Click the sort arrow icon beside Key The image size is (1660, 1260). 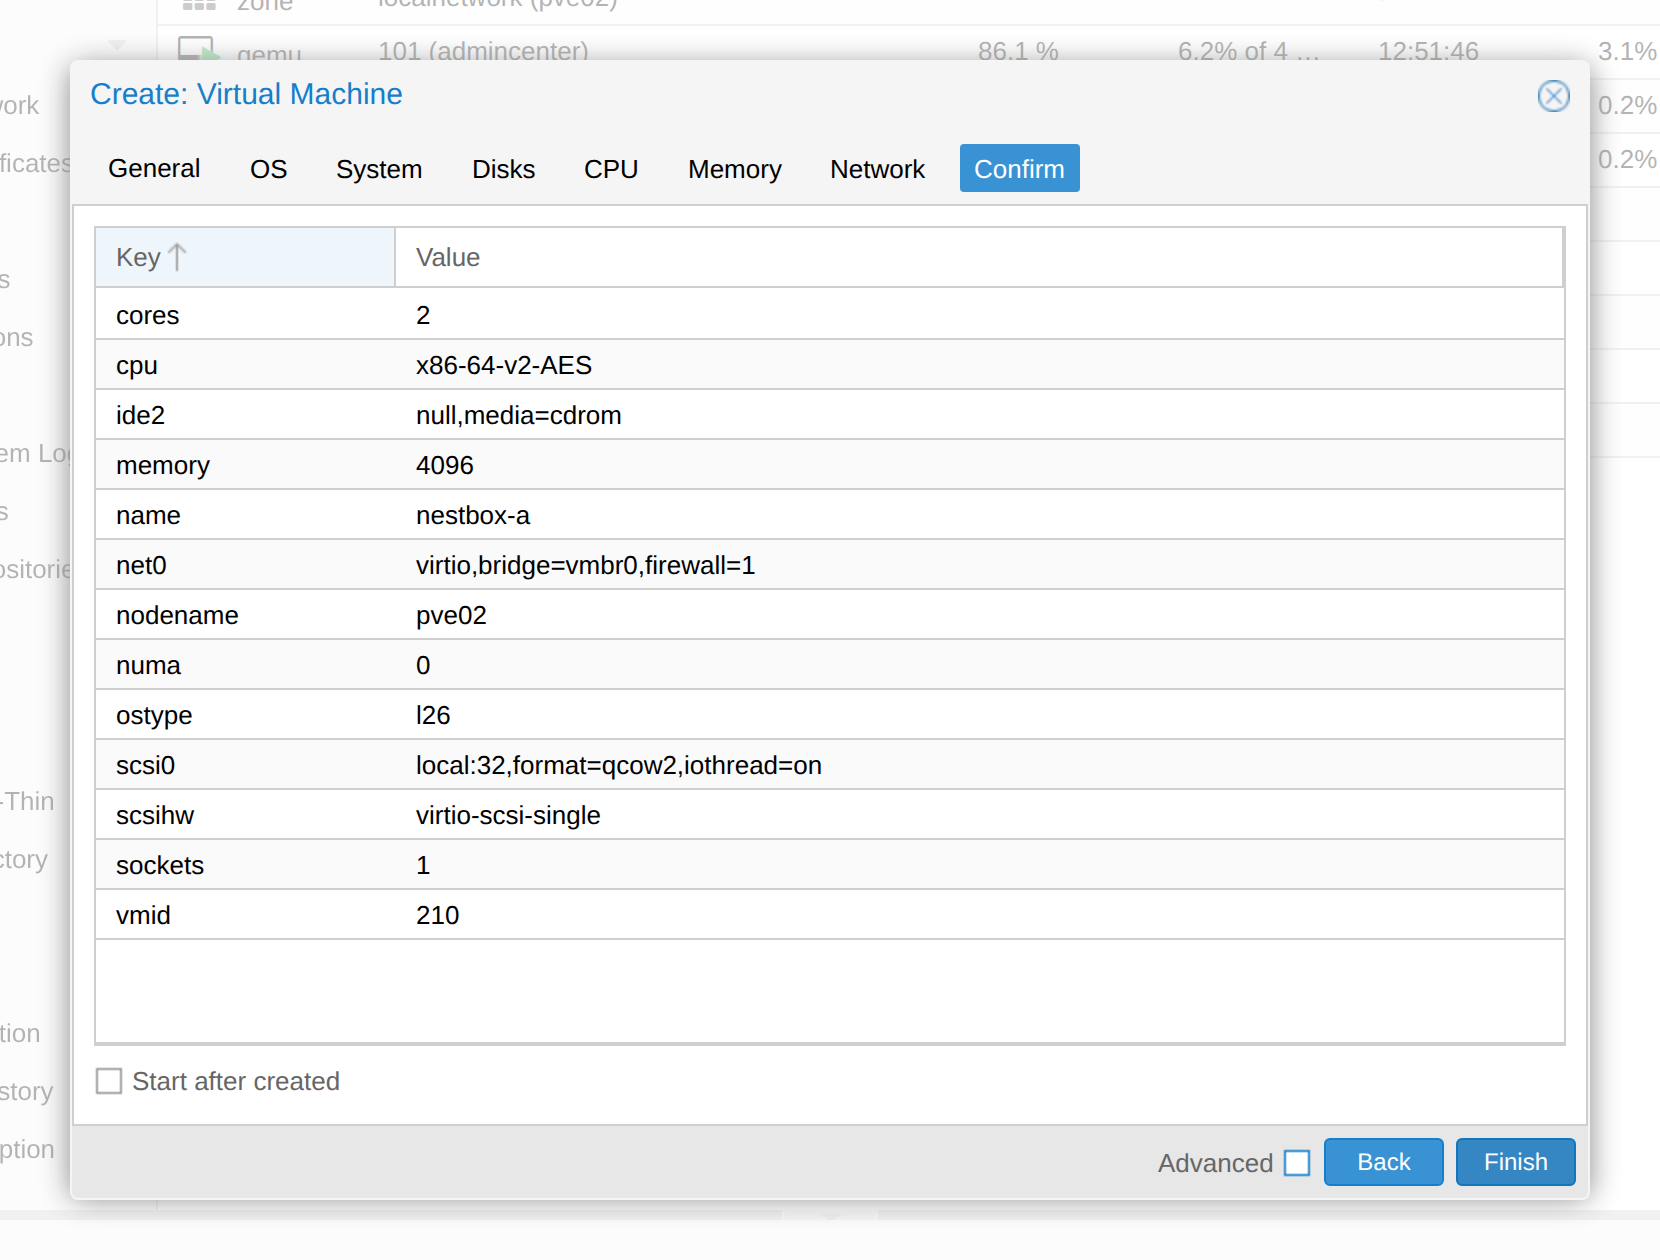click(x=177, y=257)
